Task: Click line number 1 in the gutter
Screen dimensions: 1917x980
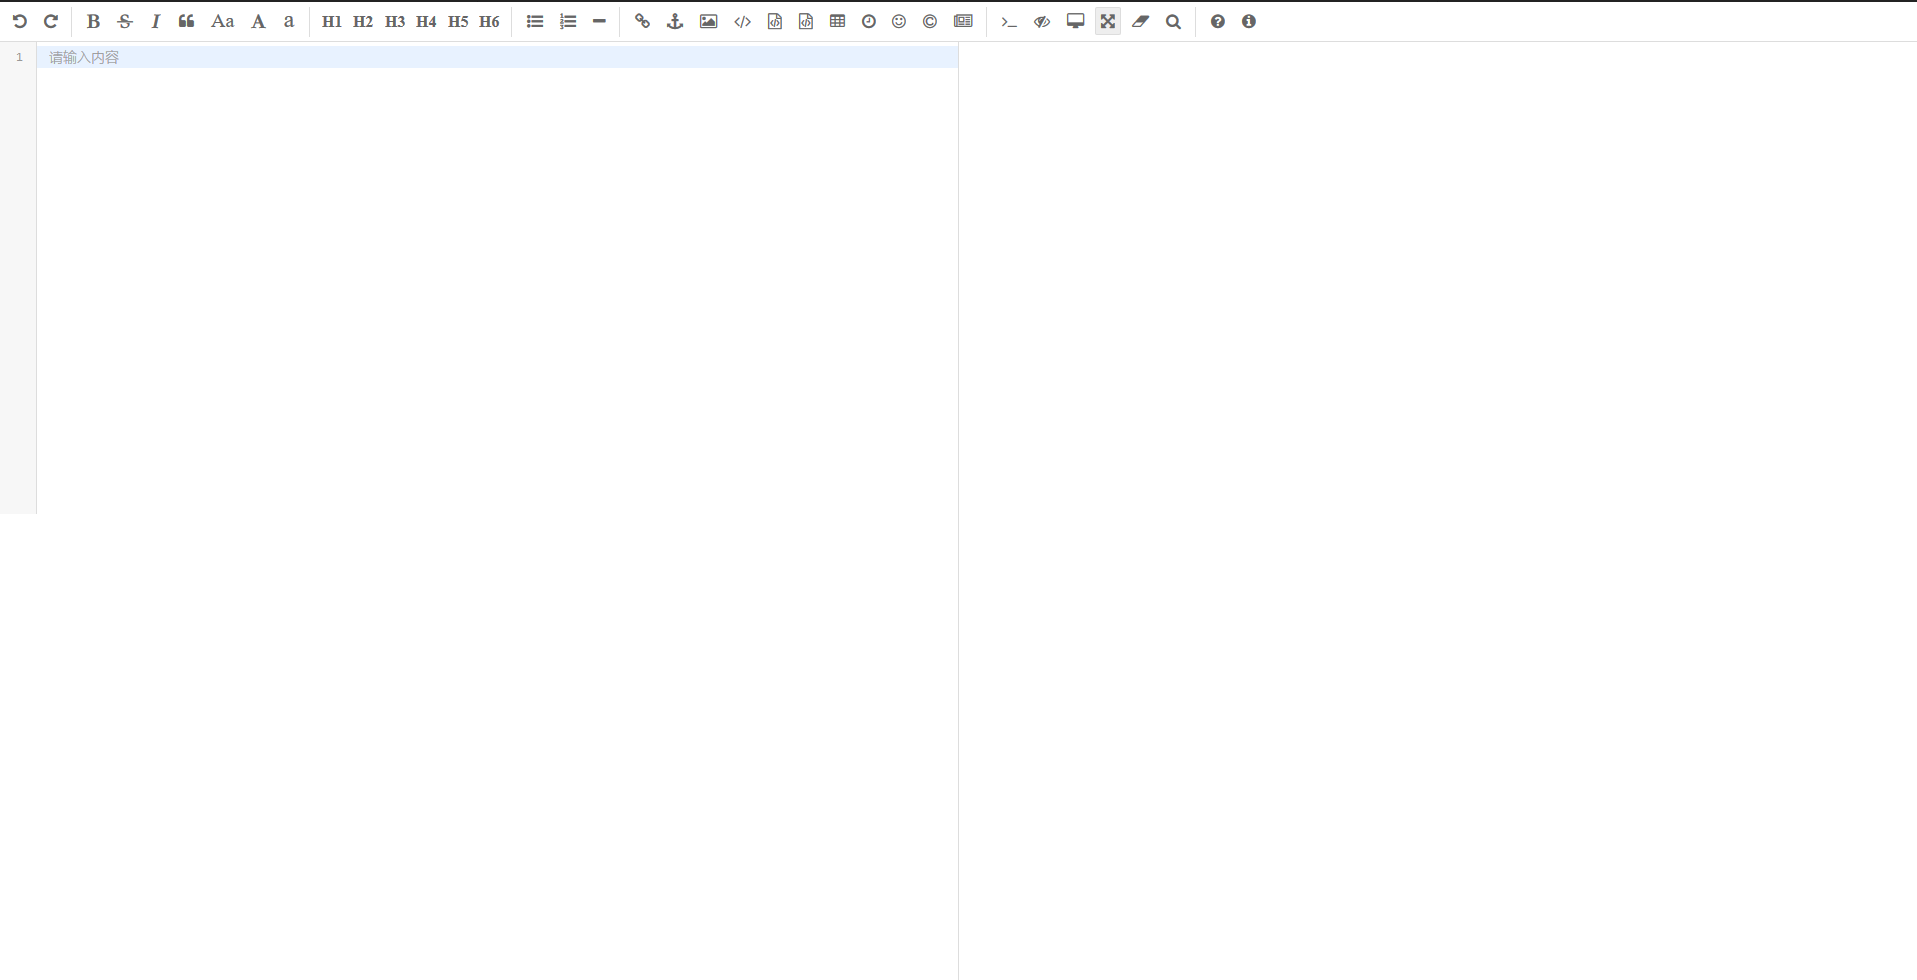Action: pyautogui.click(x=19, y=57)
